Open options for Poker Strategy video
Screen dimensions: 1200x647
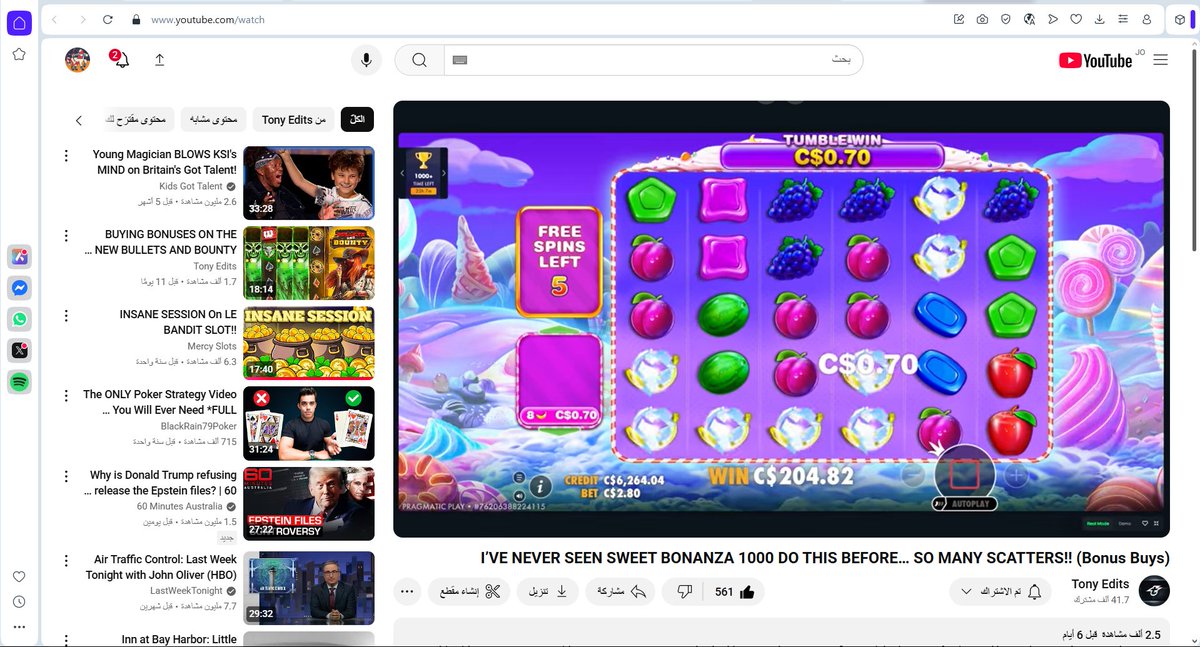coord(66,395)
